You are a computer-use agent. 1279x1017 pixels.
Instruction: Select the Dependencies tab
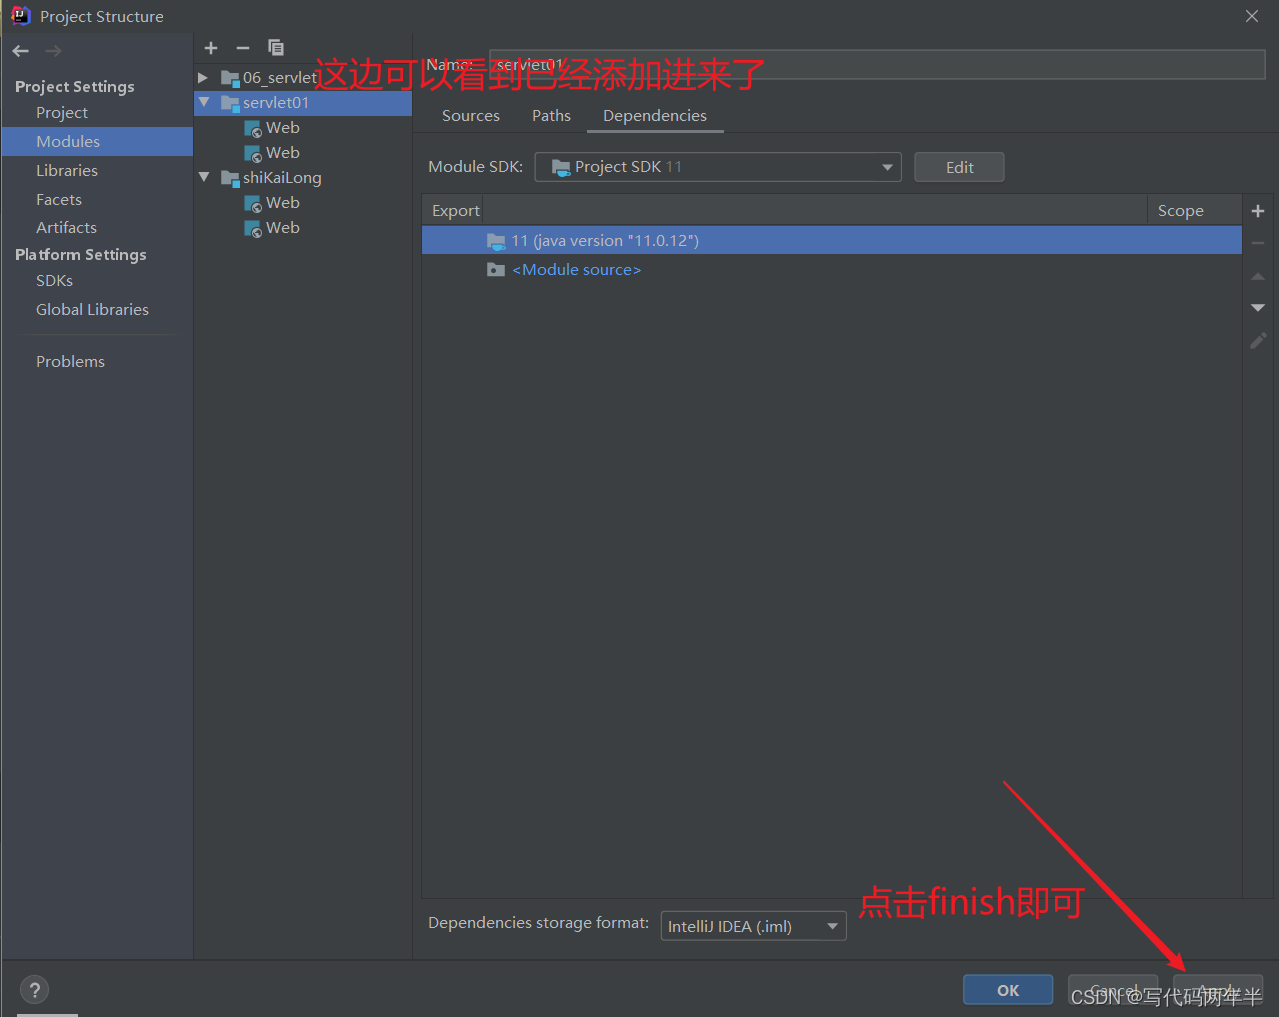655,116
